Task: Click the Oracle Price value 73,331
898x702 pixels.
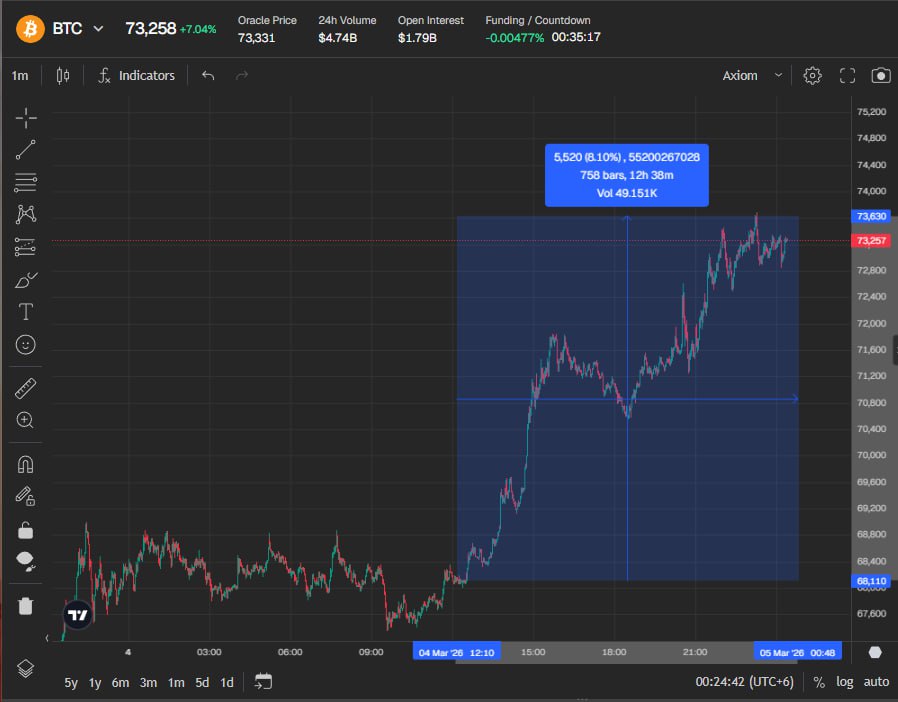Action: tap(257, 38)
